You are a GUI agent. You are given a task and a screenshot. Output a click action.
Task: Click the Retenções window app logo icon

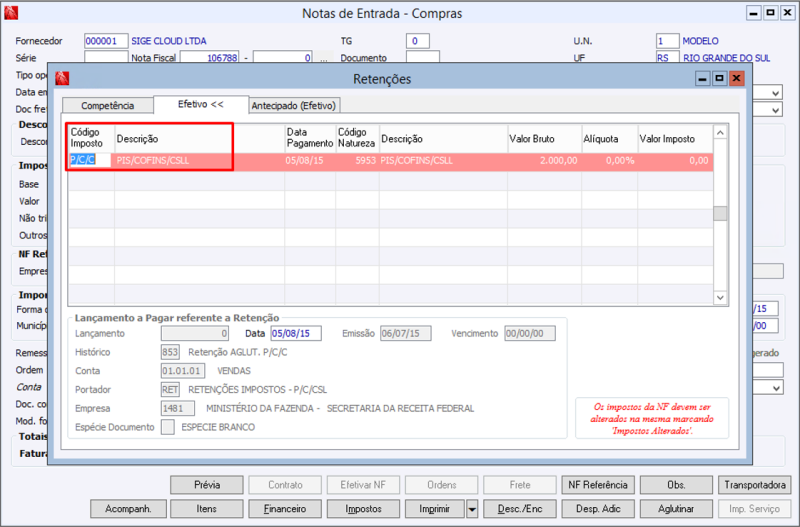[62, 79]
